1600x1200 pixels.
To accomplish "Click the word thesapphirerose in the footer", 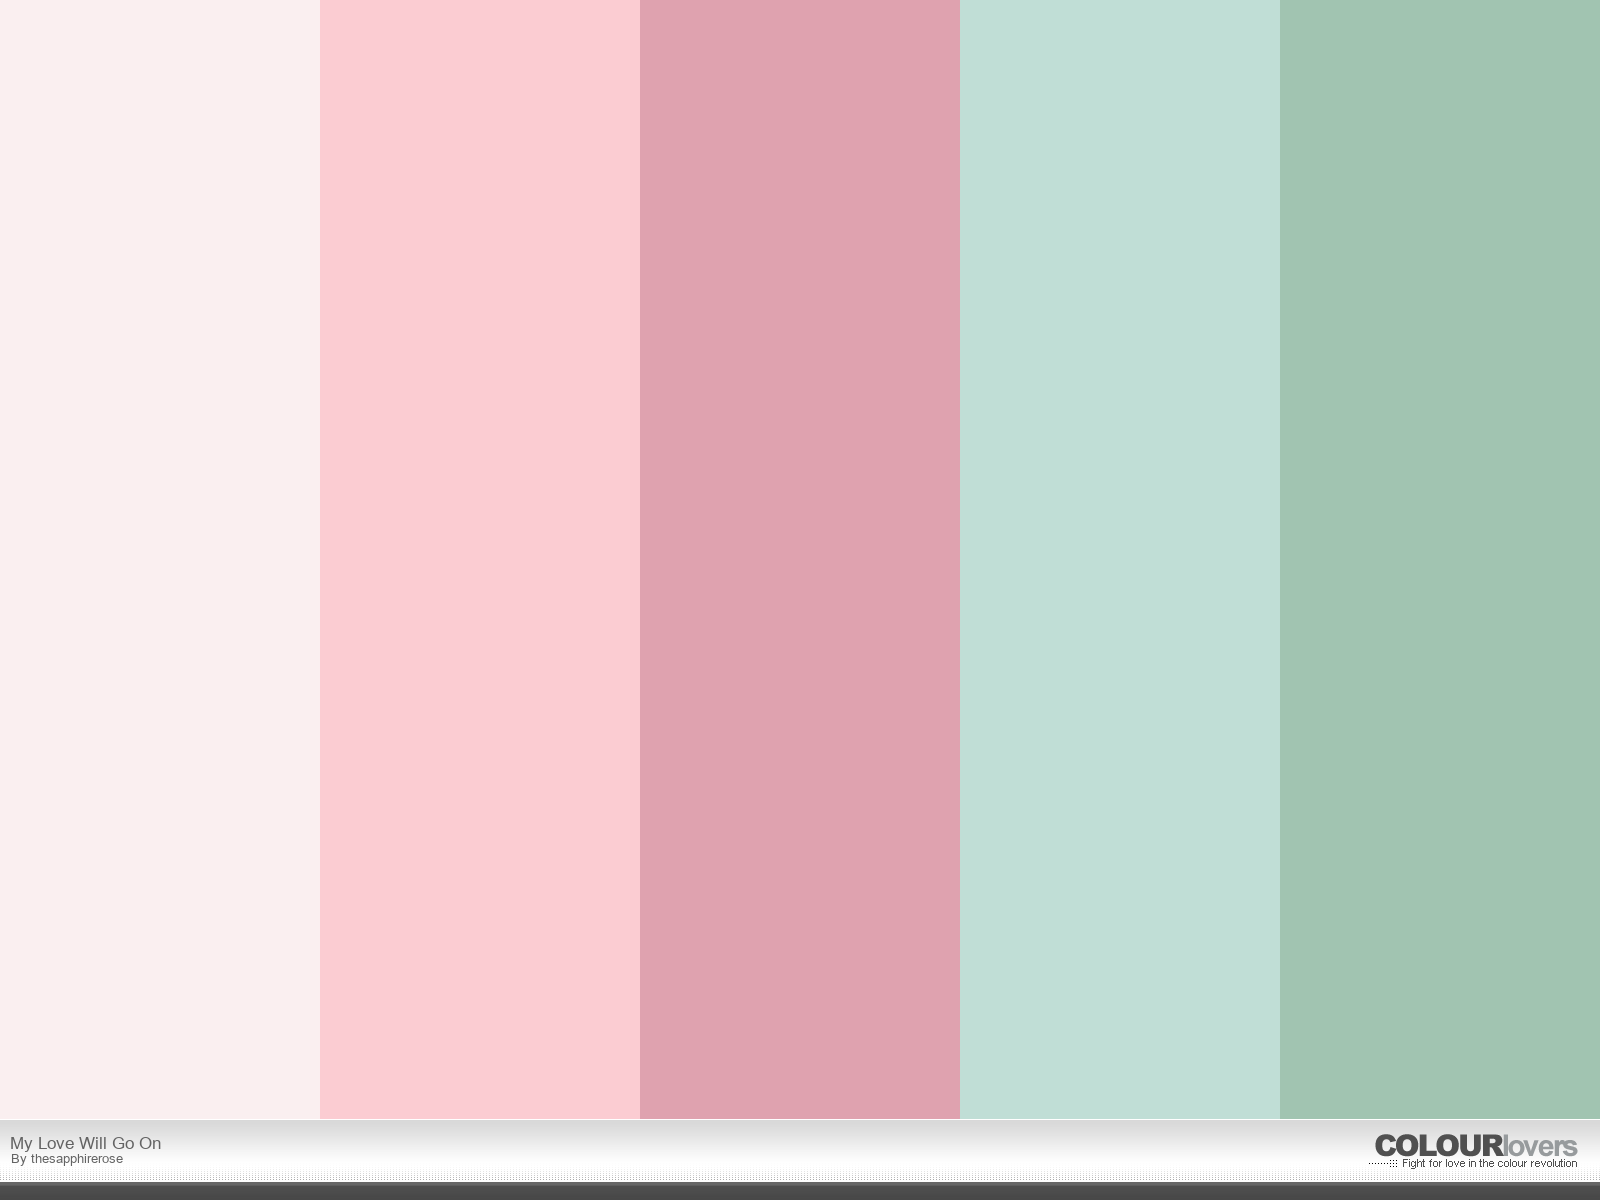I will coord(77,1159).
